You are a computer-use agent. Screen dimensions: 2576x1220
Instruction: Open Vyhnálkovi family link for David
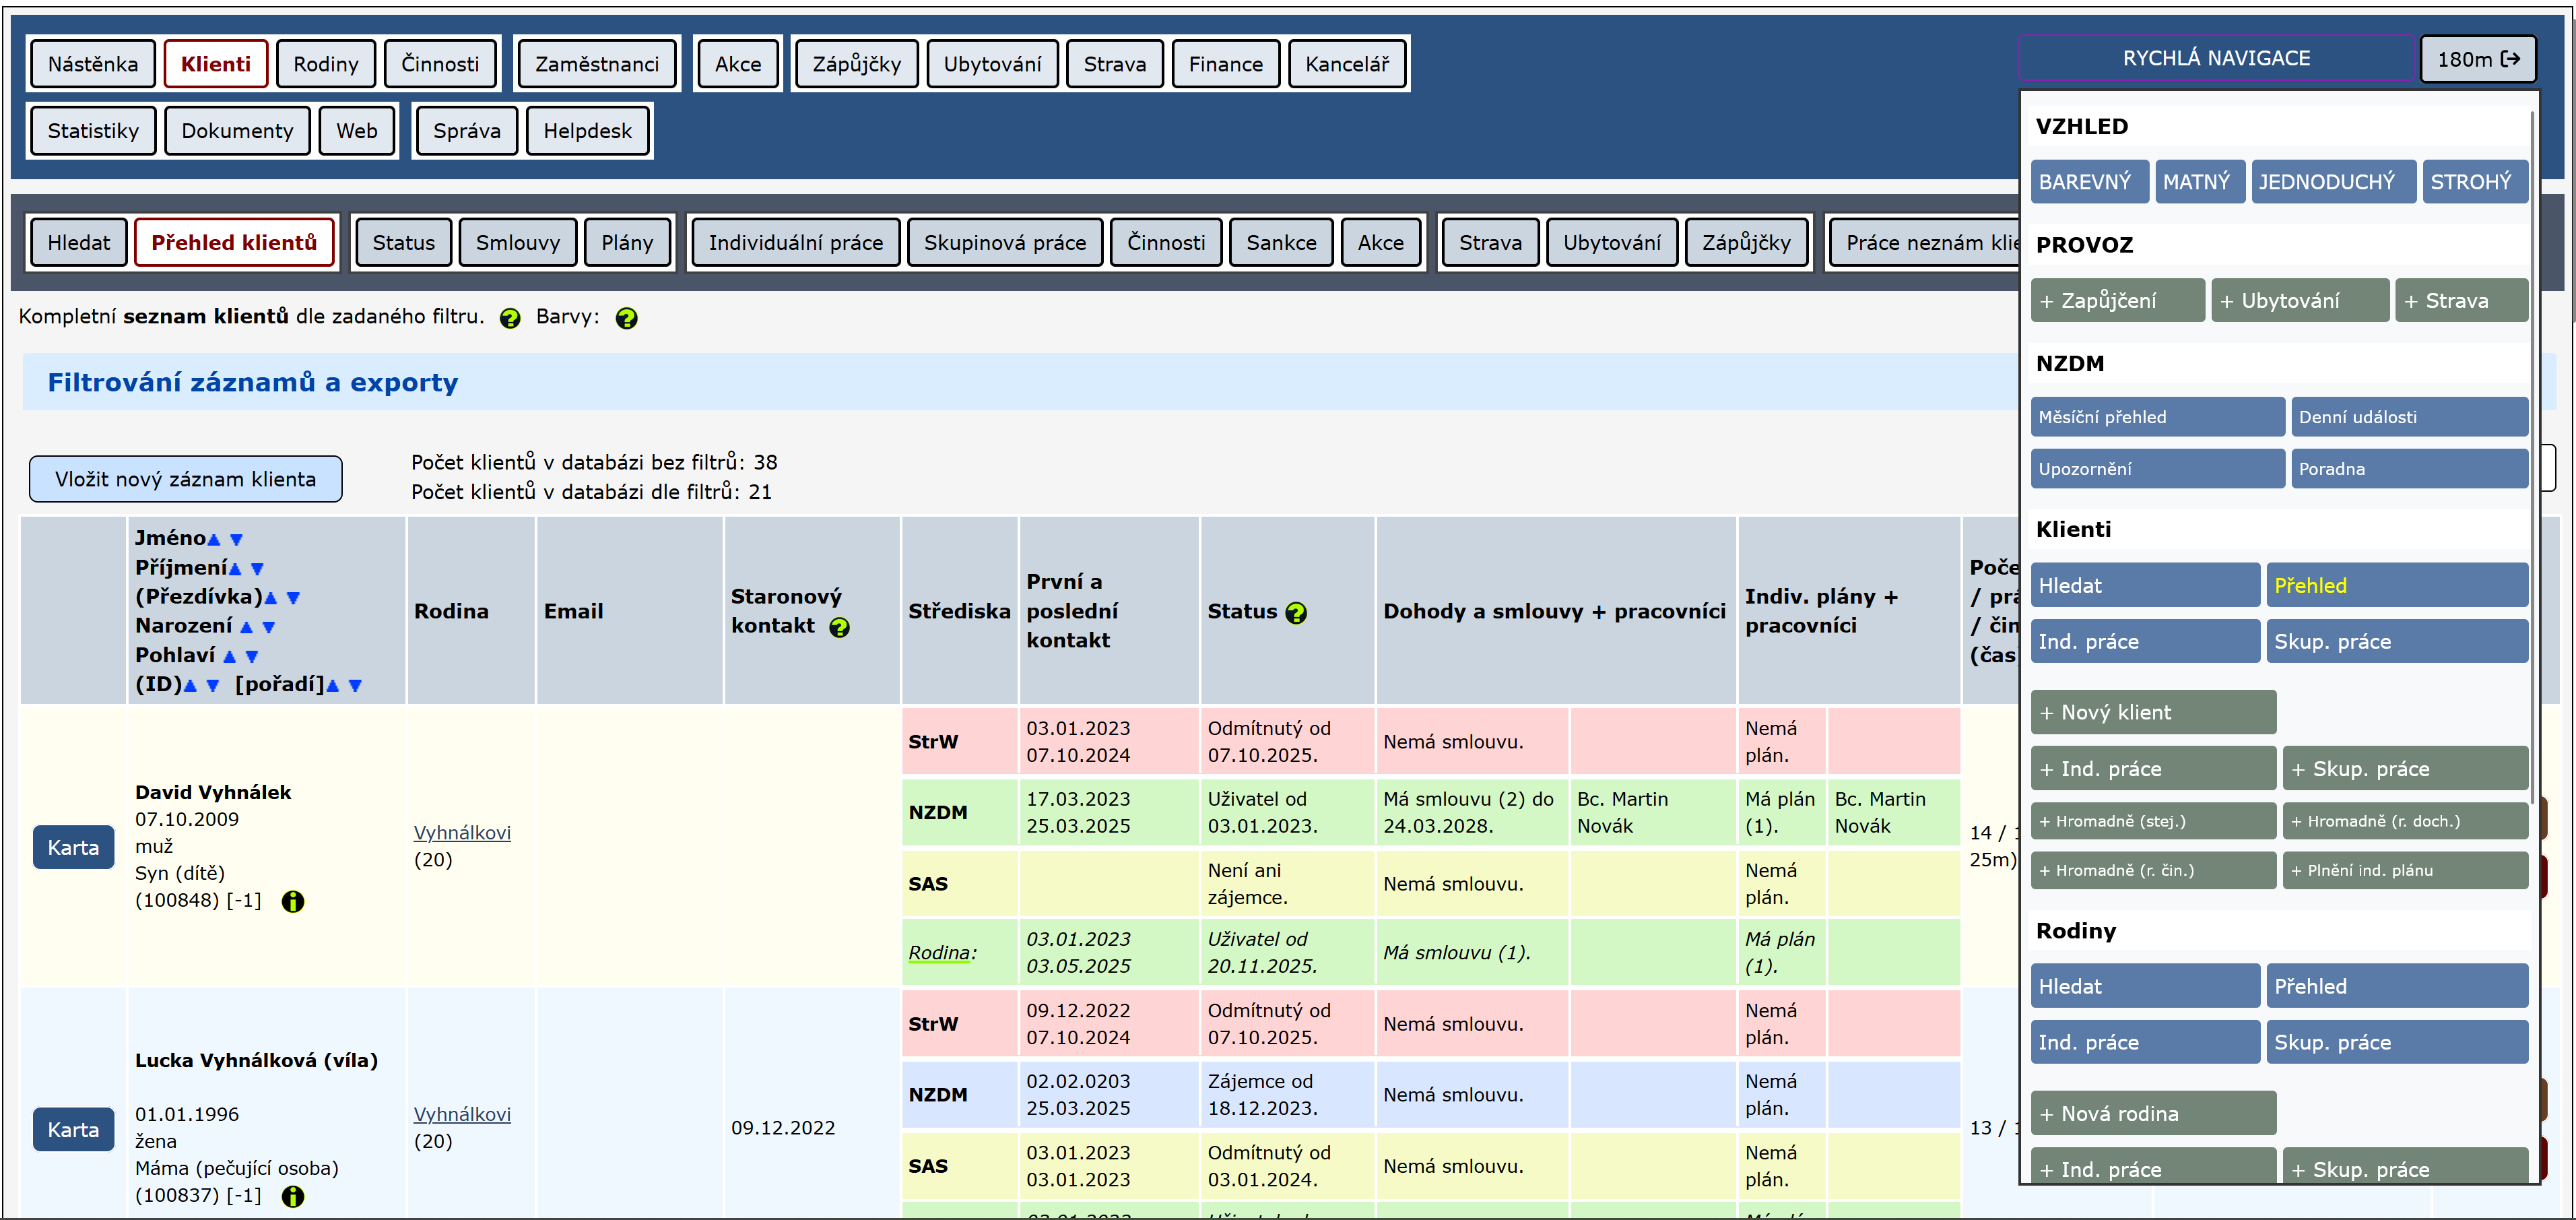pos(462,832)
